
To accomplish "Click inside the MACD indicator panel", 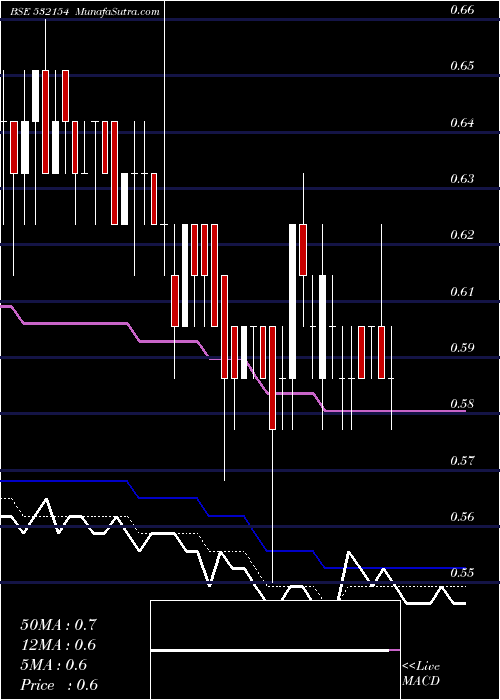I will pos(275,650).
